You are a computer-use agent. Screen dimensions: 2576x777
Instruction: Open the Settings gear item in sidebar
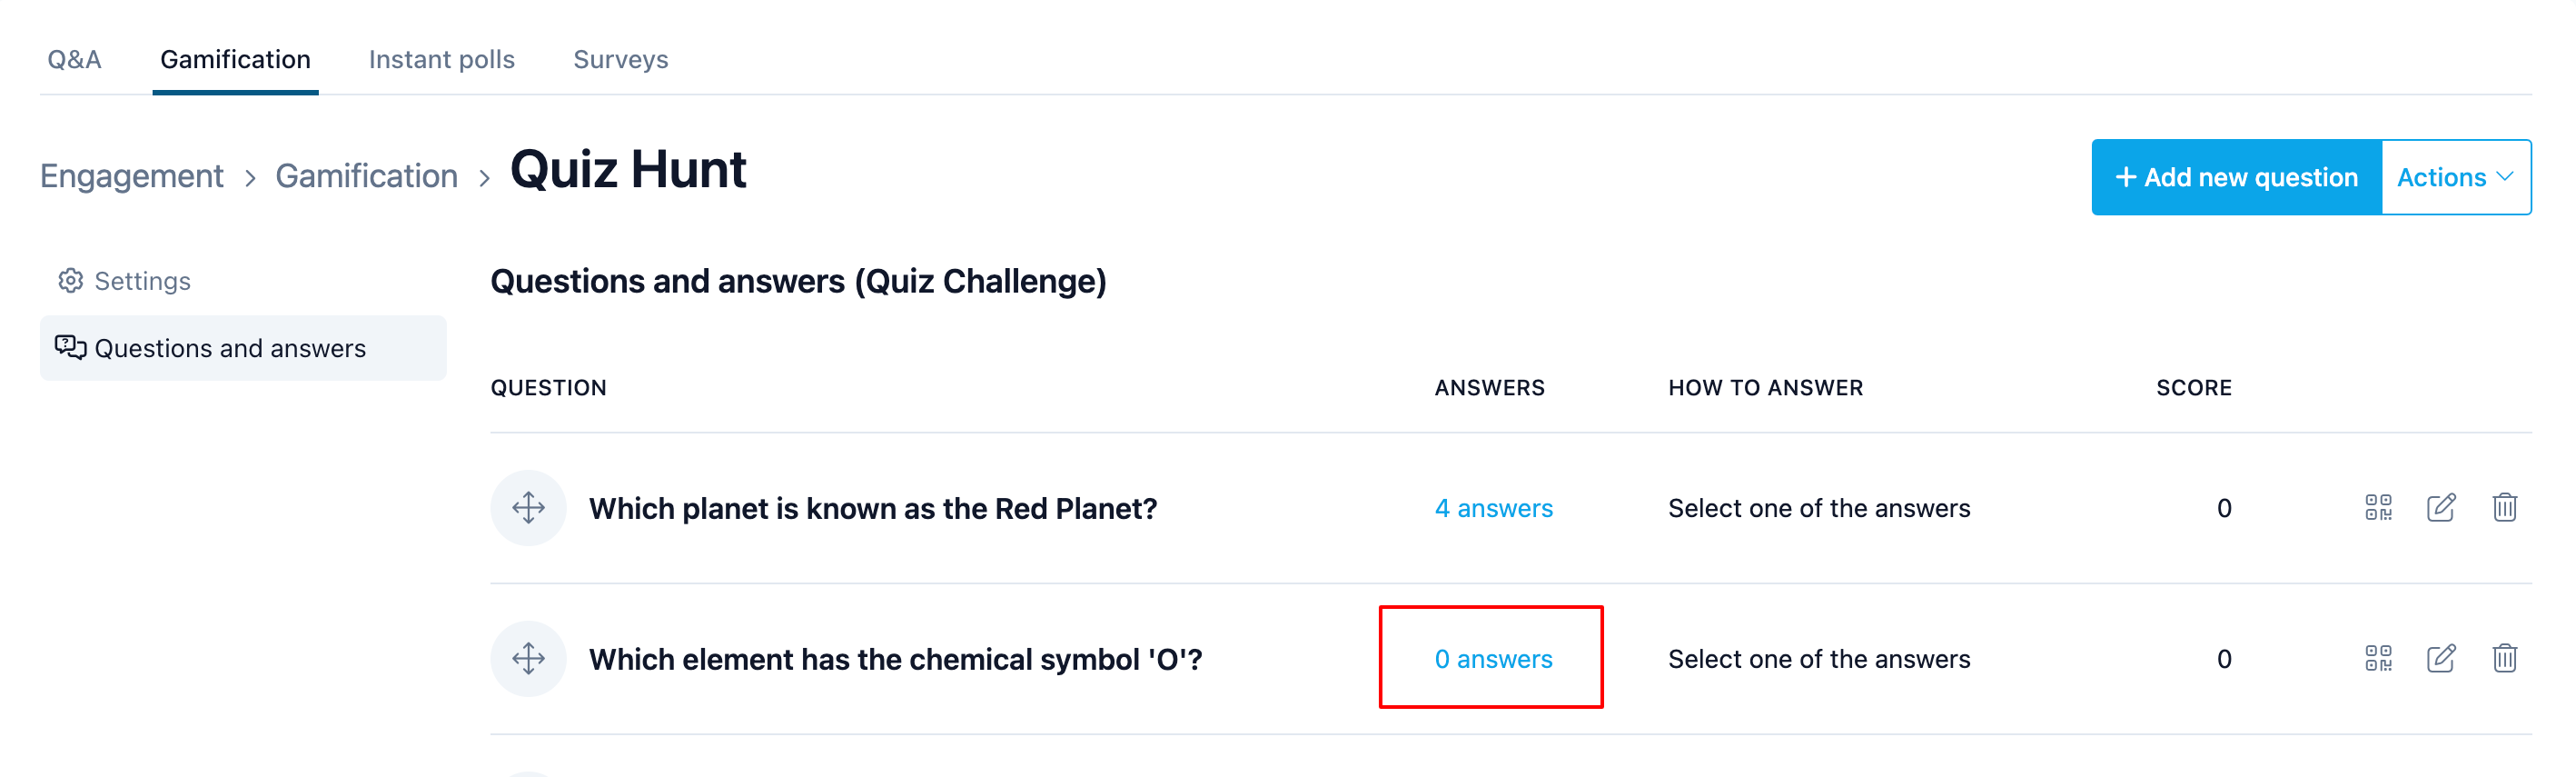point(124,281)
